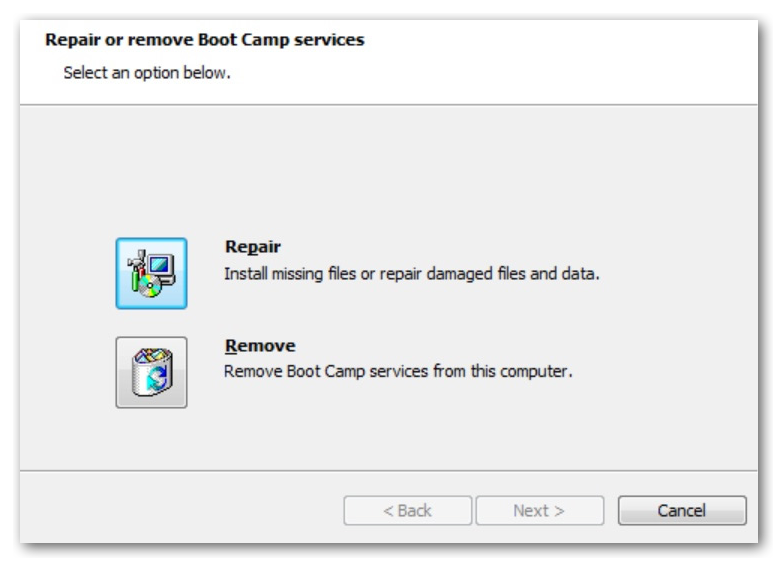Screen dimensions: 778x563
Task: Click the 'Select an option below' text
Action: [147, 73]
